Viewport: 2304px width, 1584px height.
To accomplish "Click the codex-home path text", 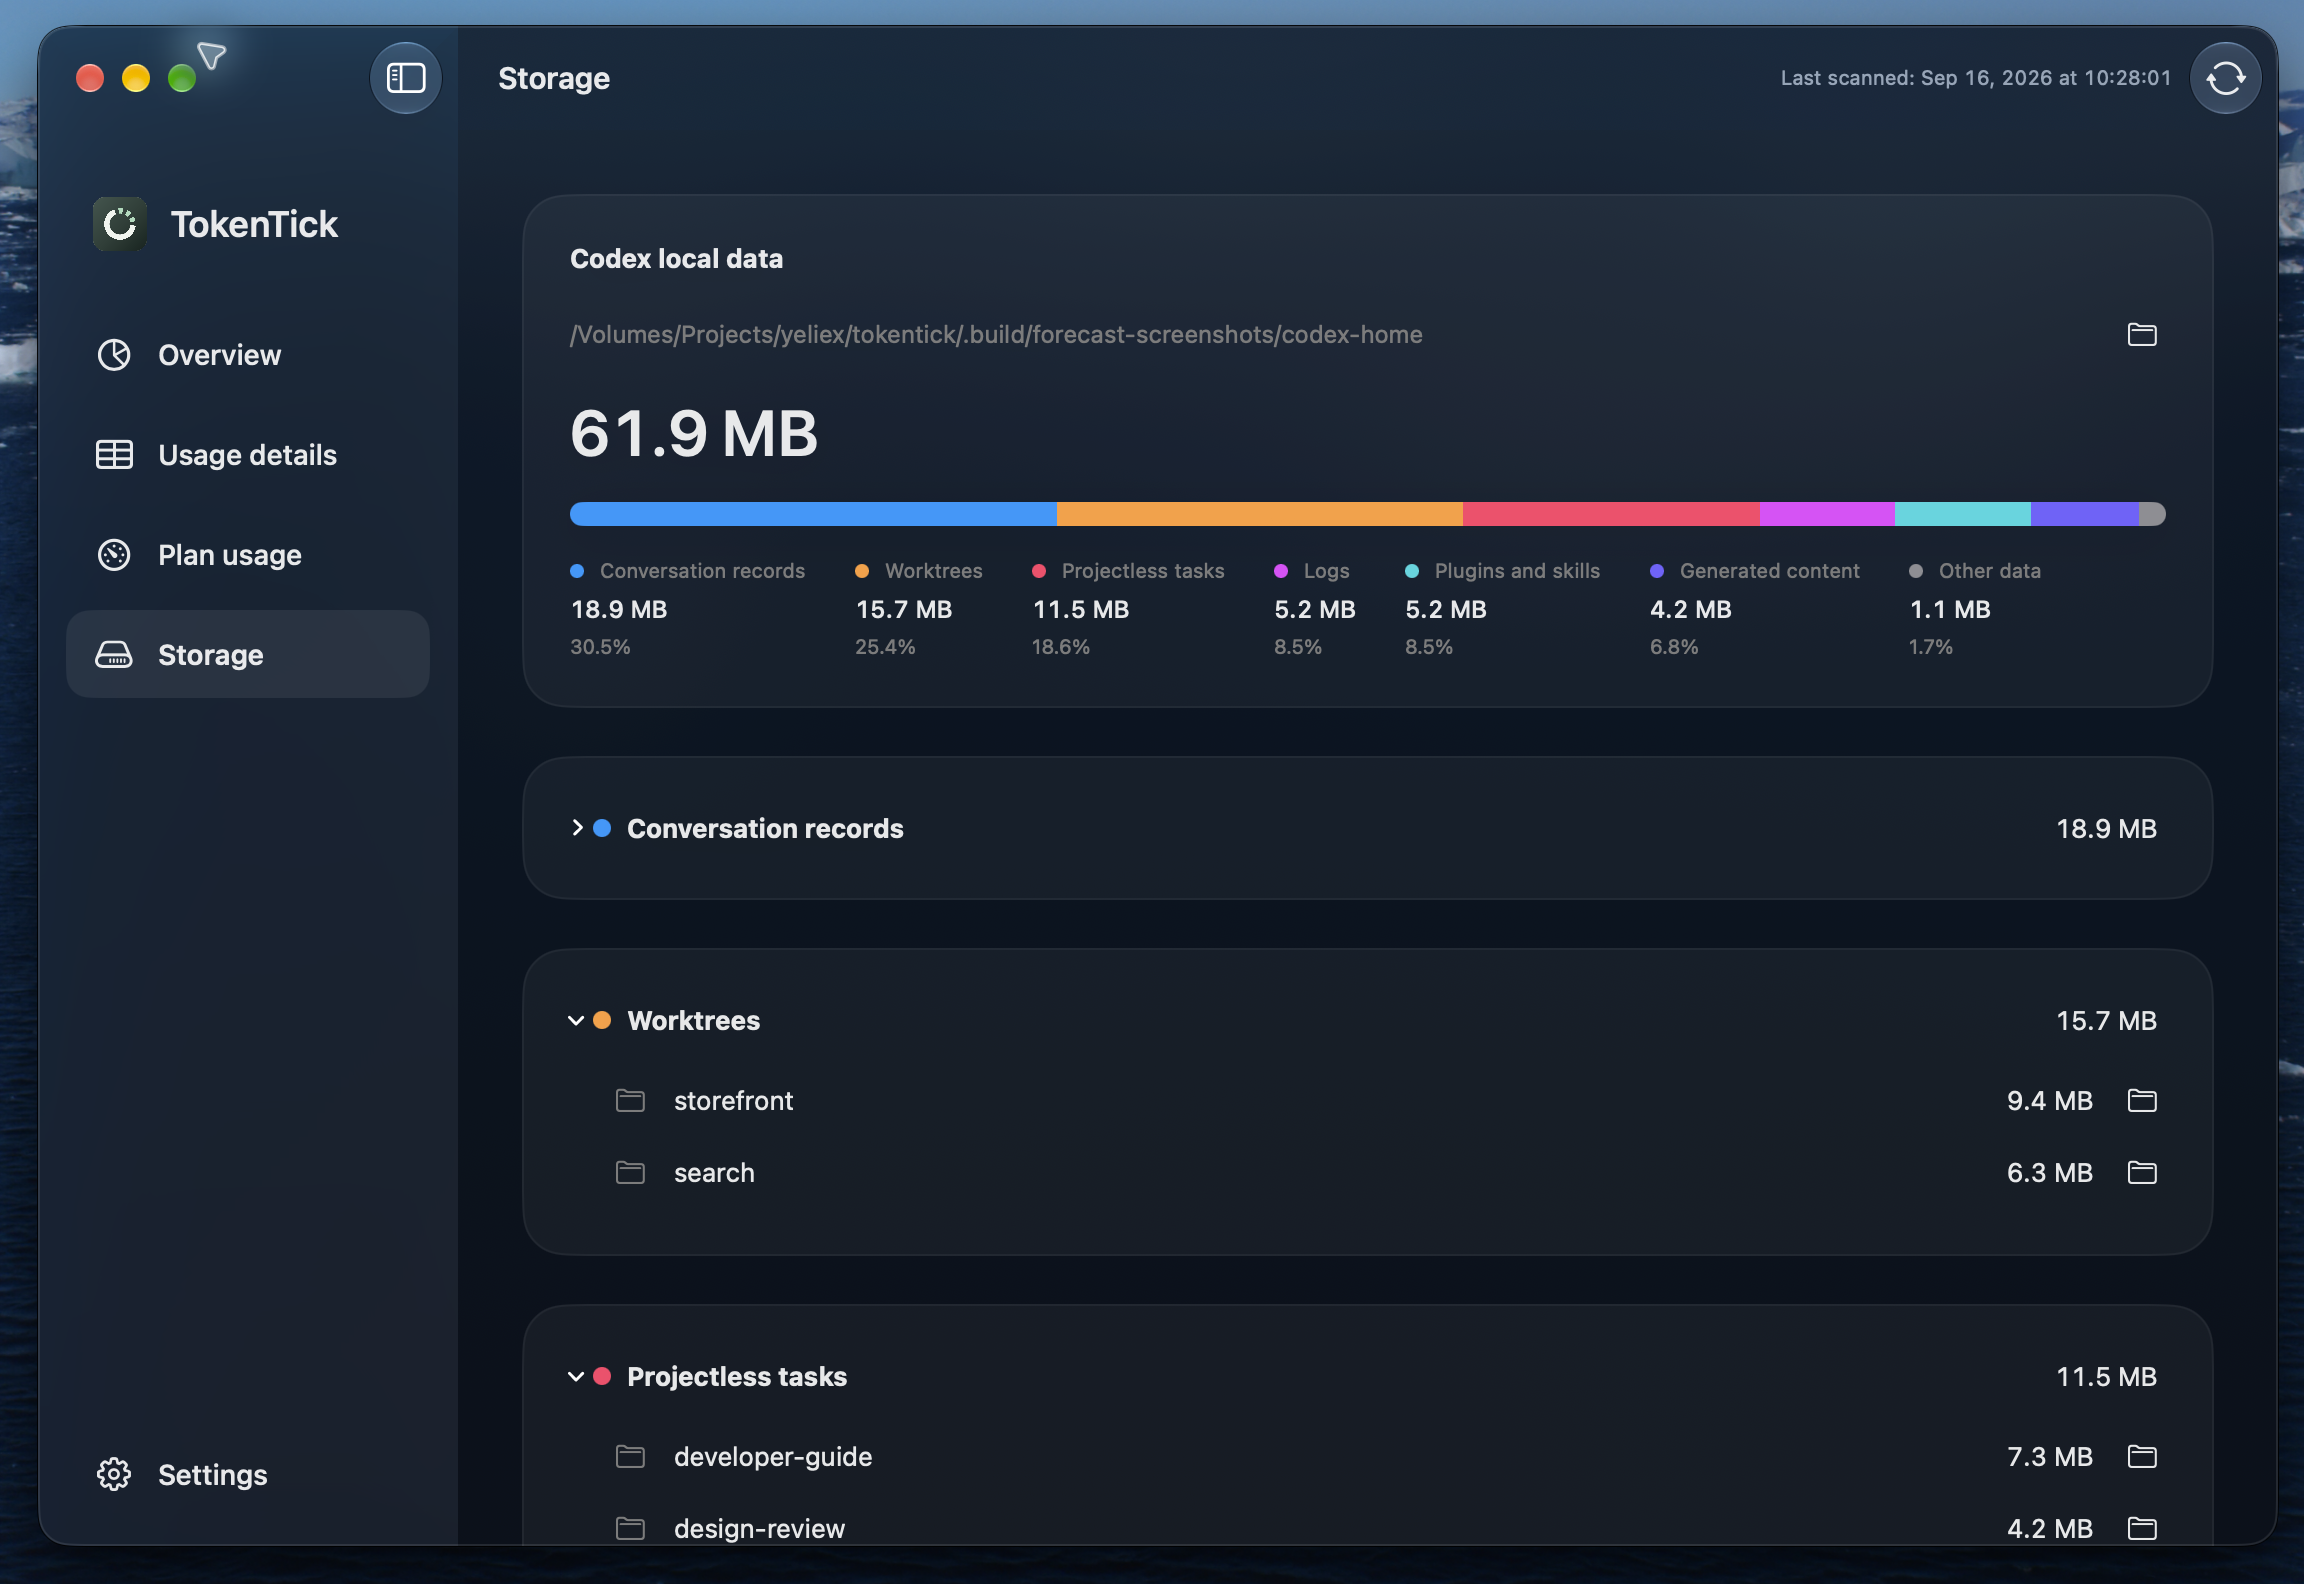I will click(x=996, y=334).
